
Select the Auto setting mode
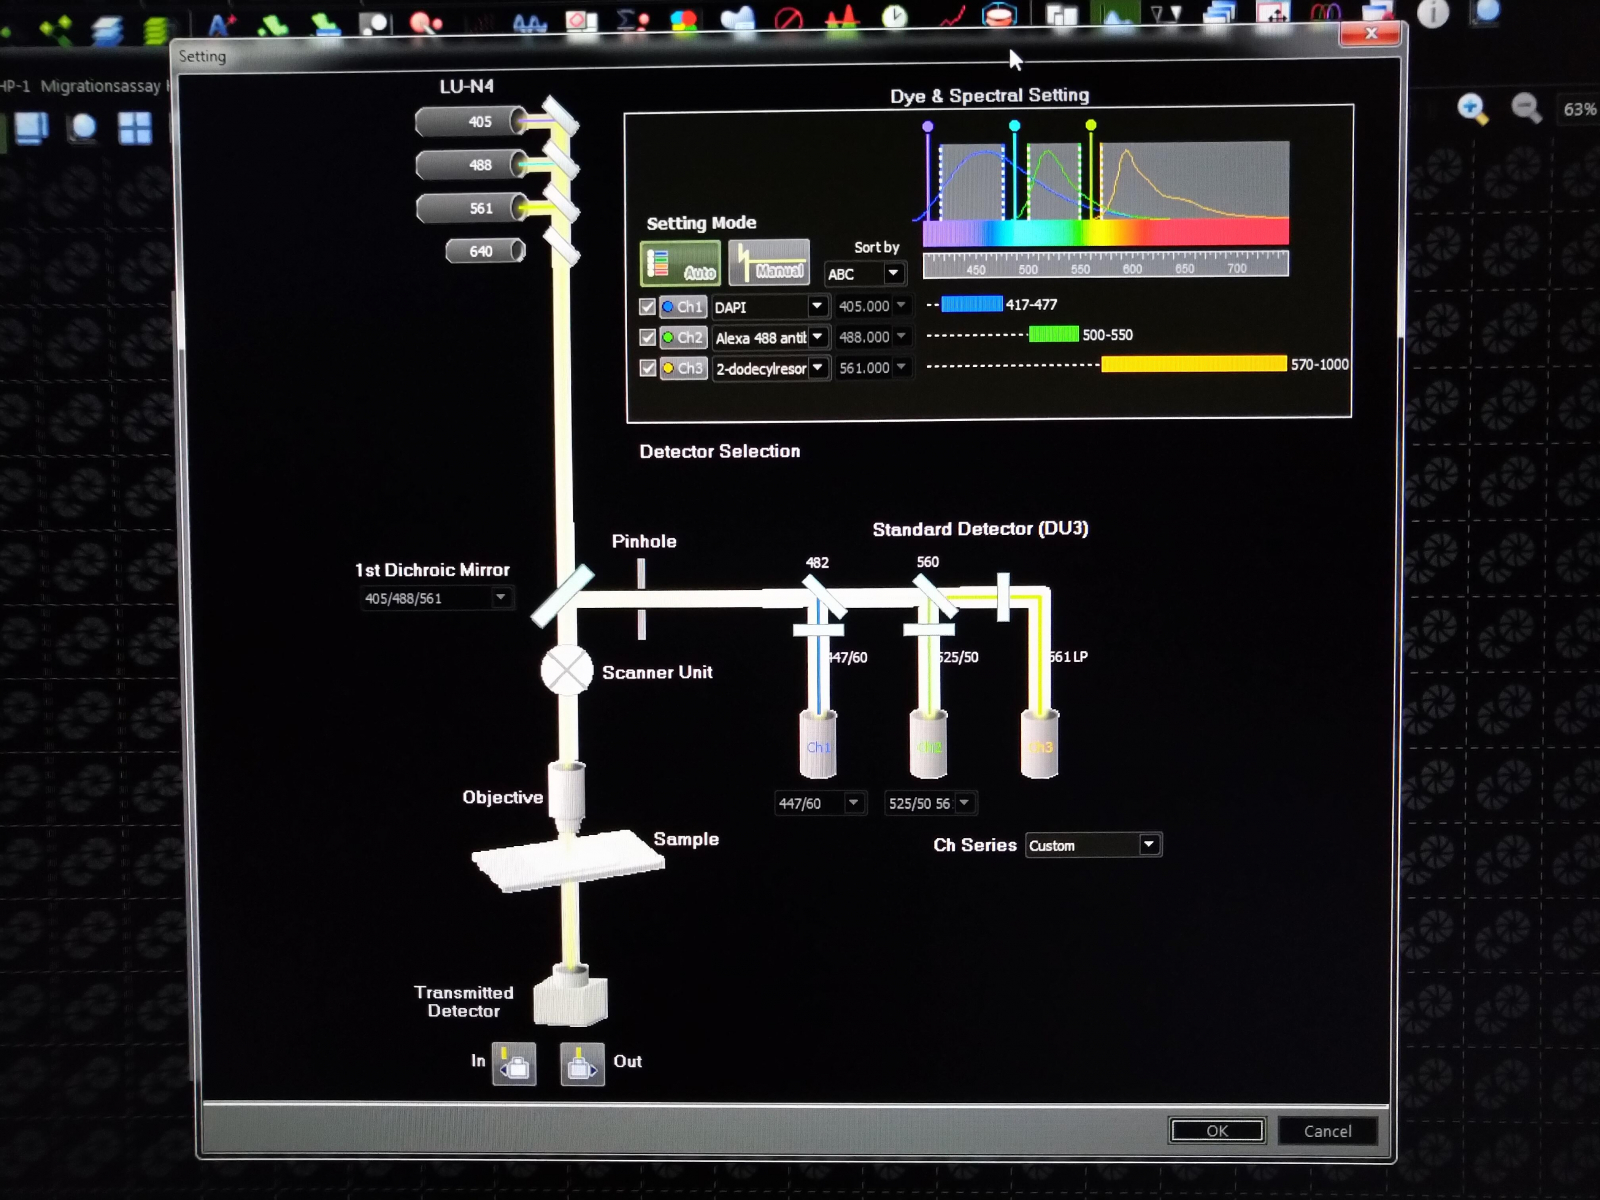[x=680, y=263]
